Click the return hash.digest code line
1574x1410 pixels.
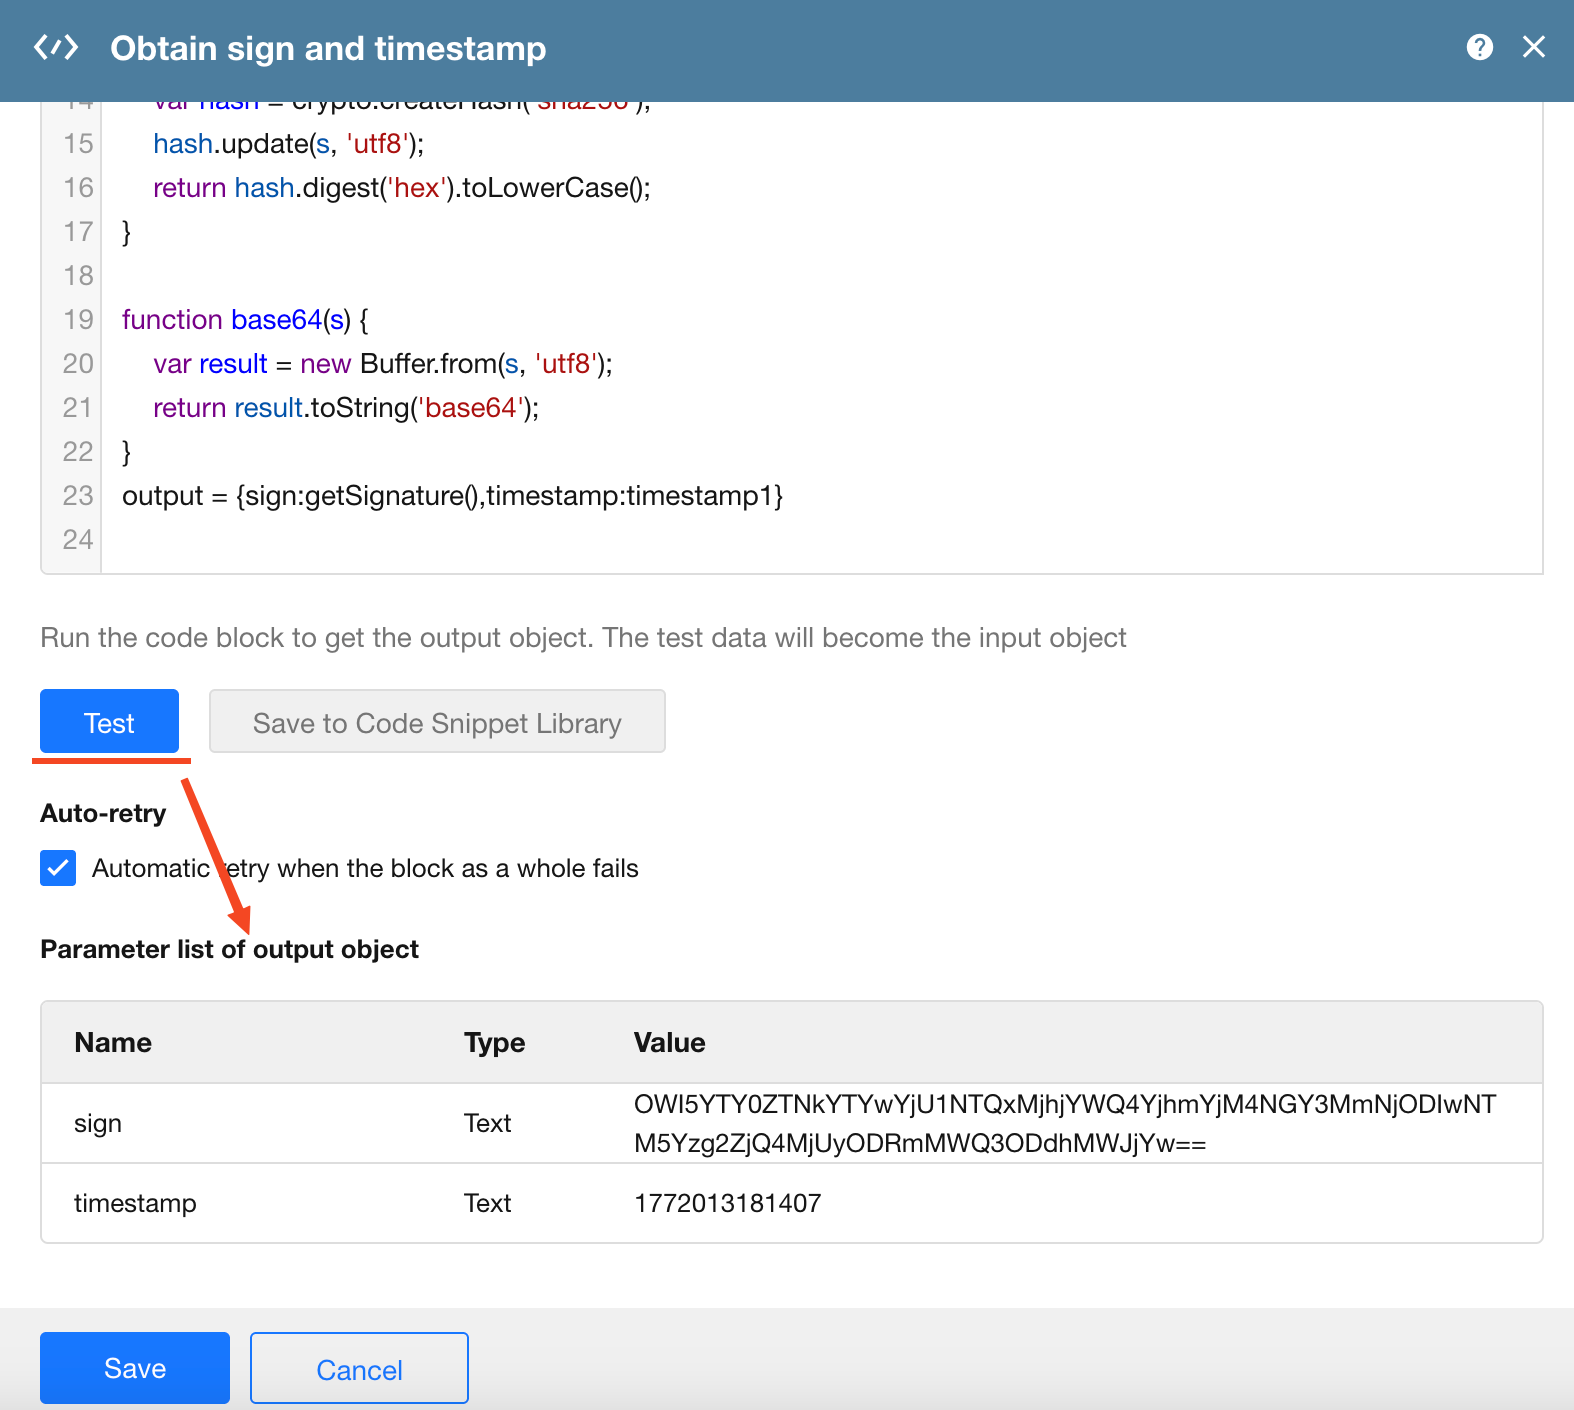[x=401, y=188]
